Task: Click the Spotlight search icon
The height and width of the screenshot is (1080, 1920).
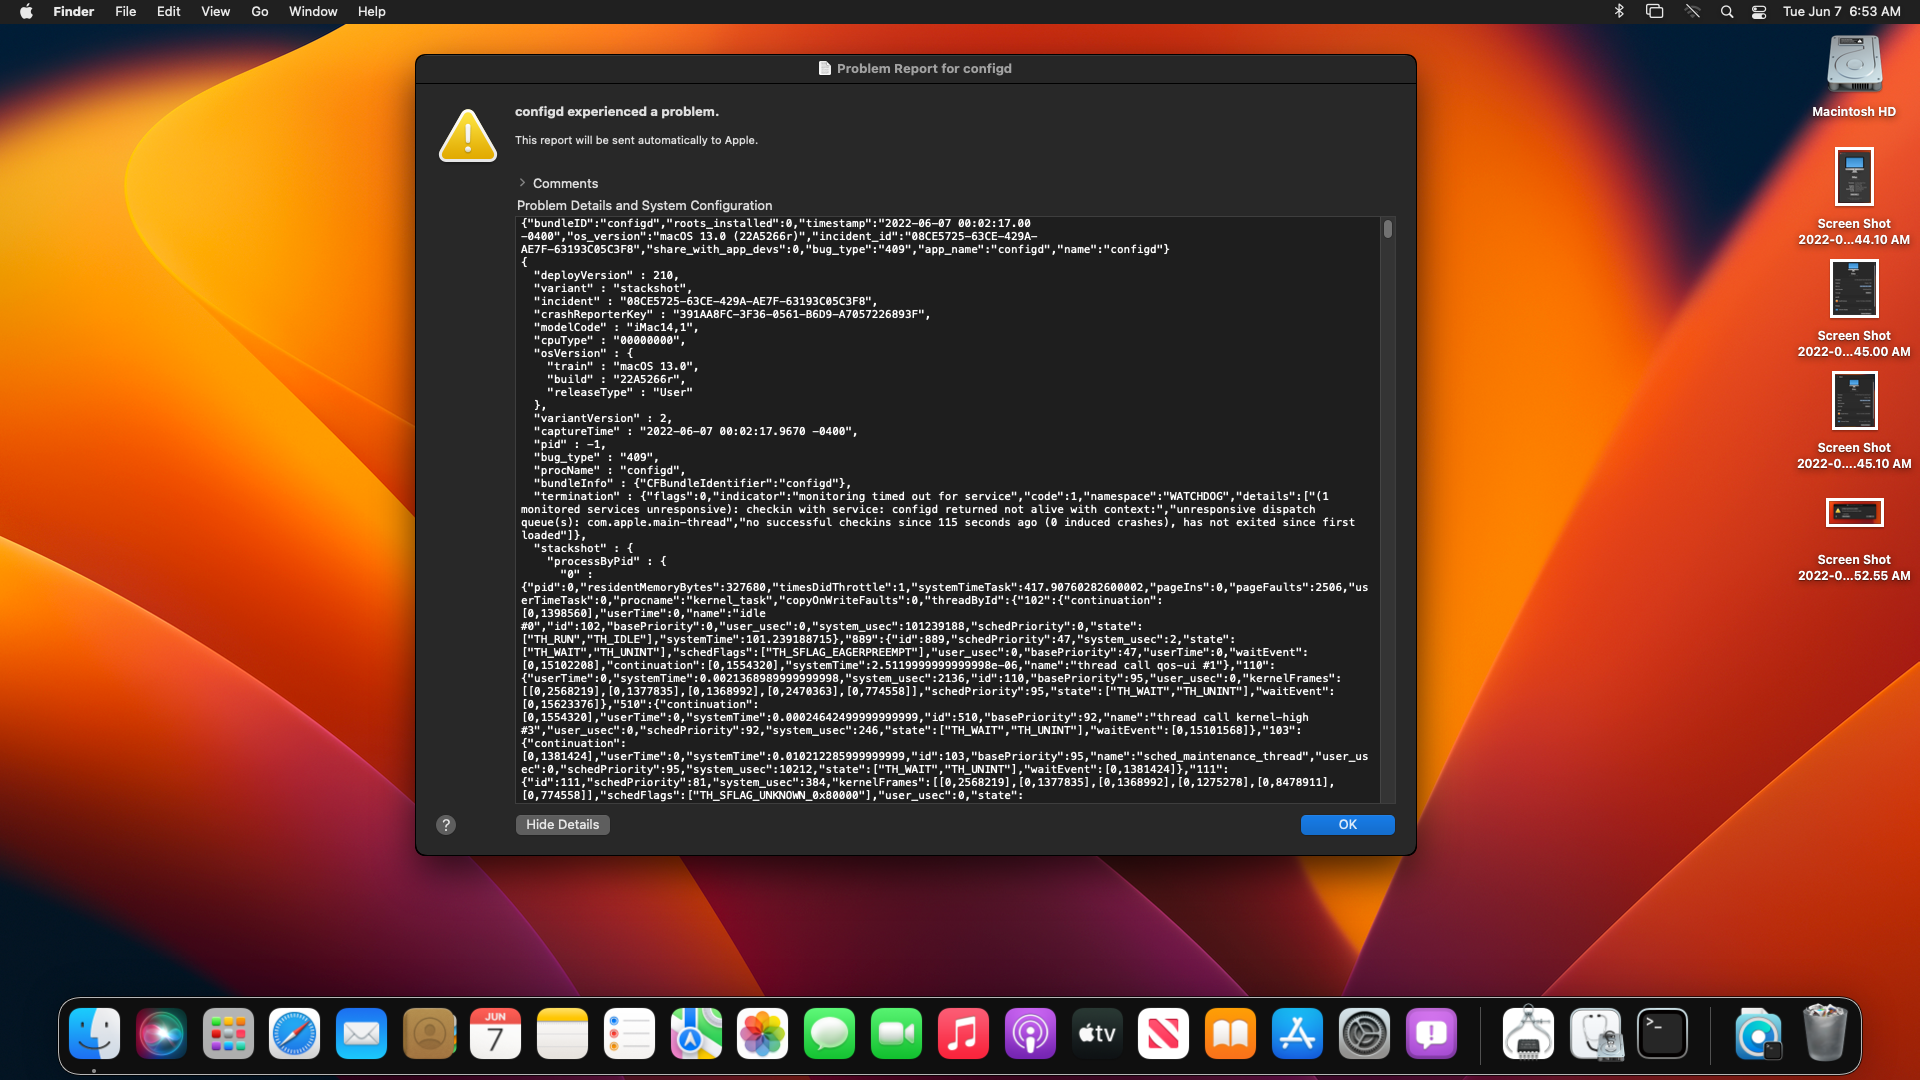Action: (x=1727, y=12)
